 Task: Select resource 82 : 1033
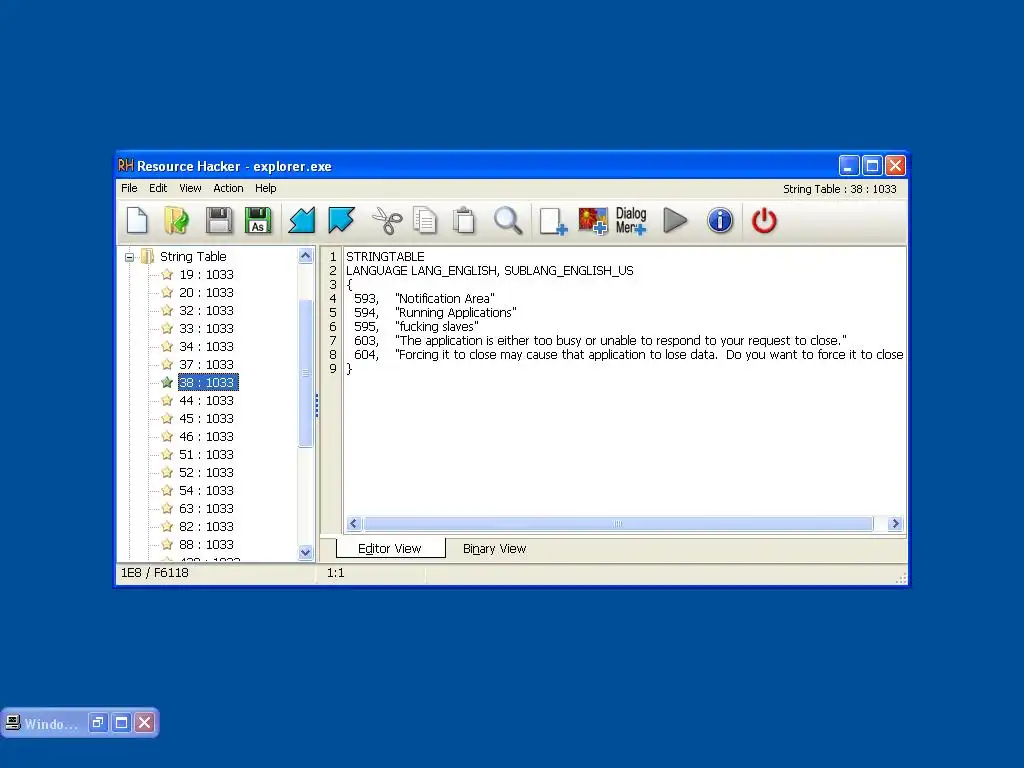click(206, 526)
